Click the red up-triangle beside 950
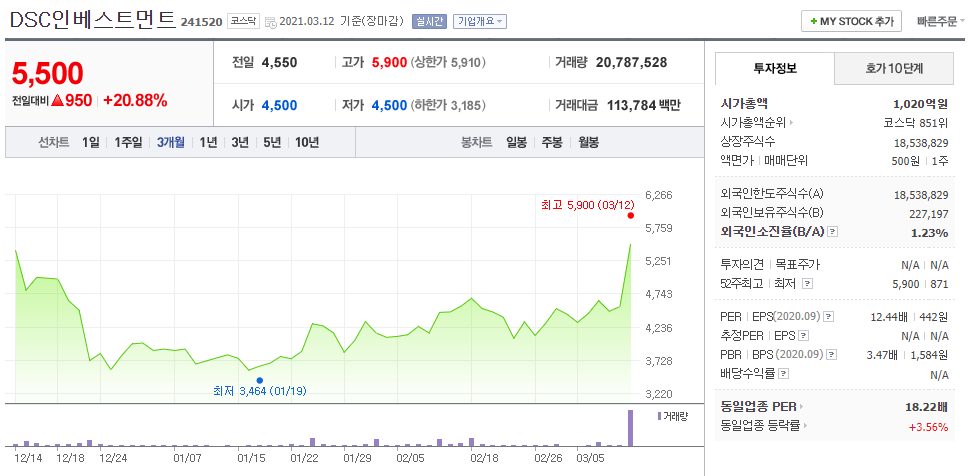Viewport: 971px width, 476px height. 57,100
